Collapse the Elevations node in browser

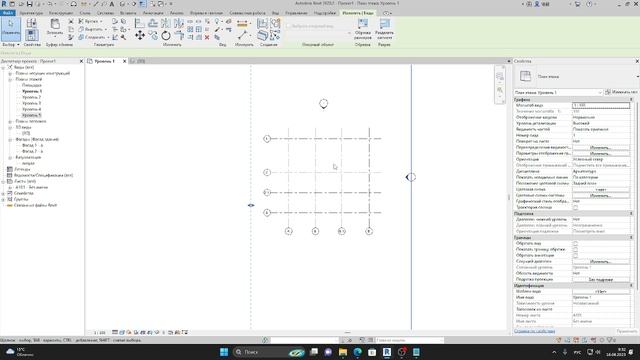pos(10,139)
